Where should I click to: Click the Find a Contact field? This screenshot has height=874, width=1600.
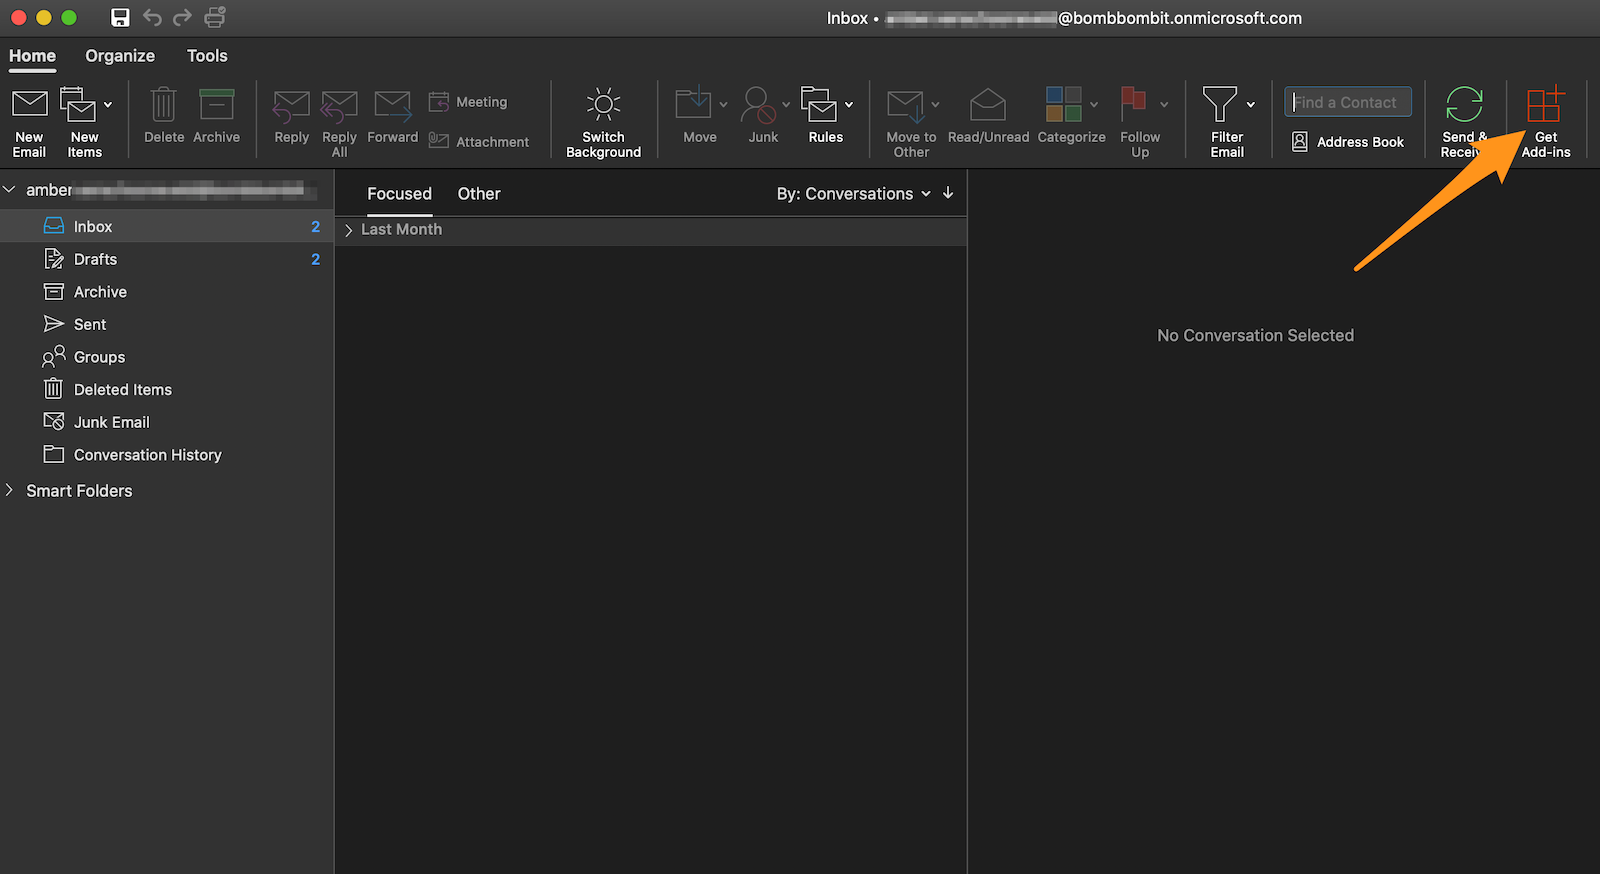pyautogui.click(x=1347, y=102)
